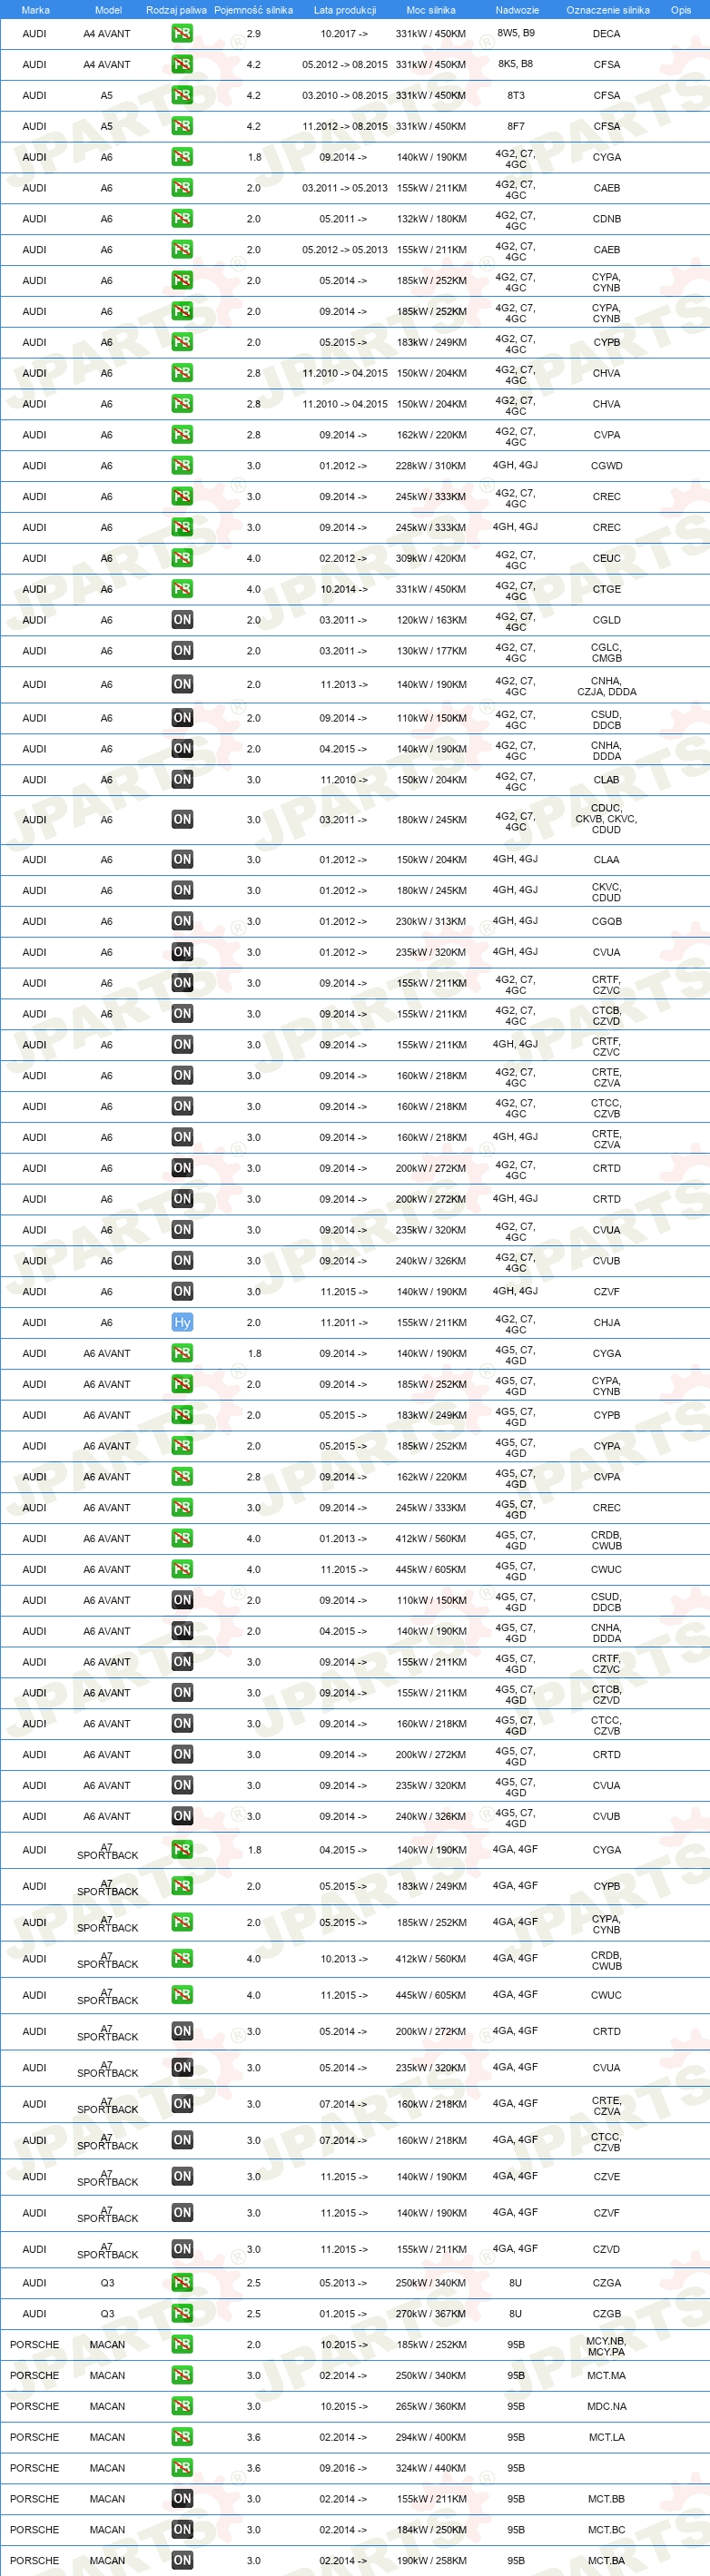Screen dimensions: 710x2576
Task: Select the production date 09.2016 ->
Action: (x=343, y=2469)
